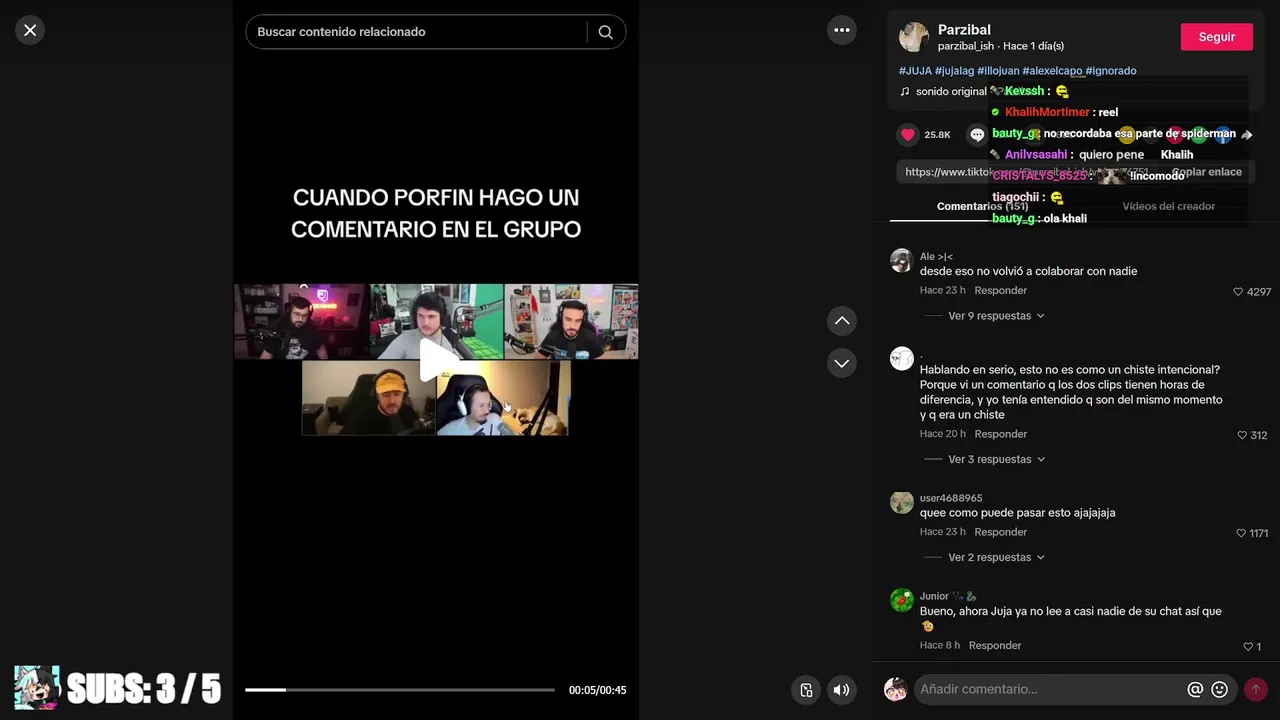Open the avatar of commenter Ale >|<
Viewport: 1280px width, 720px height.
tap(902, 261)
